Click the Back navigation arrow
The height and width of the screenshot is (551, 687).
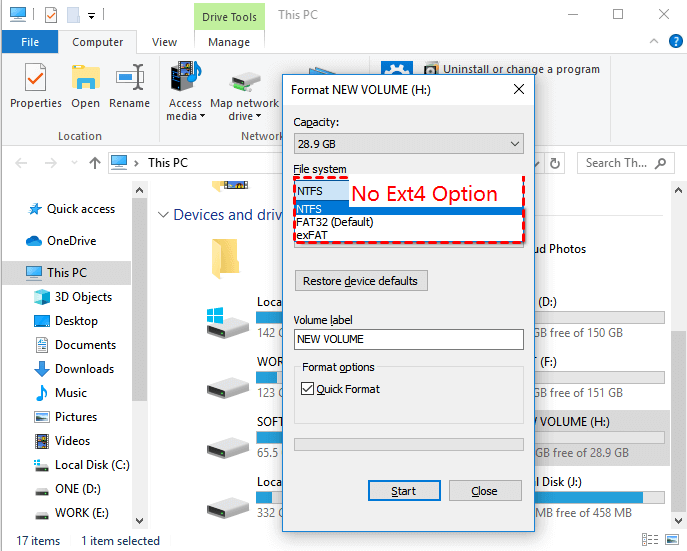[21, 163]
